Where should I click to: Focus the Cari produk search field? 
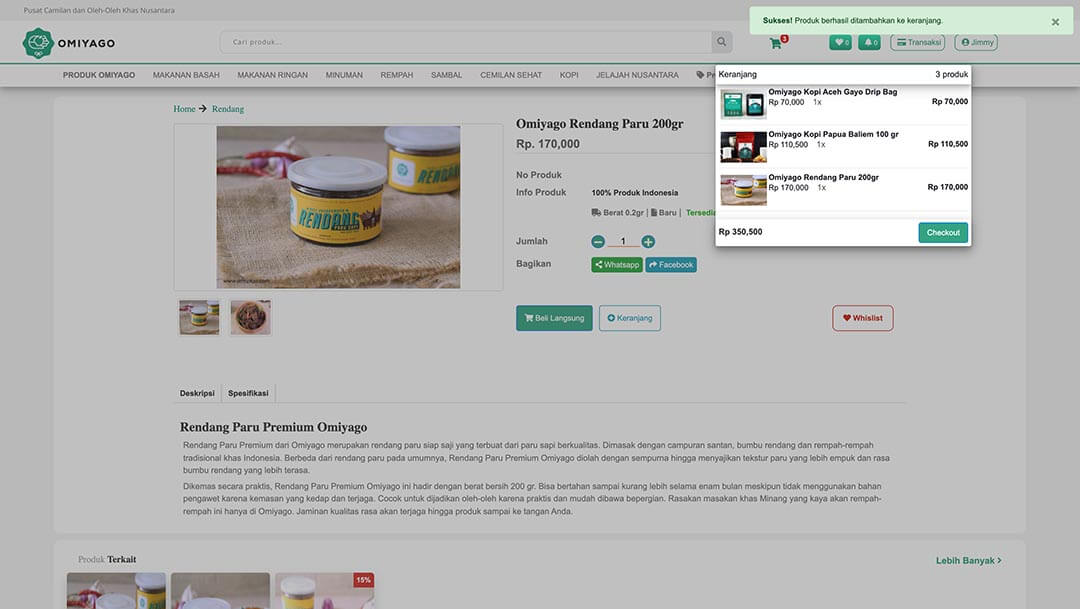(x=465, y=42)
